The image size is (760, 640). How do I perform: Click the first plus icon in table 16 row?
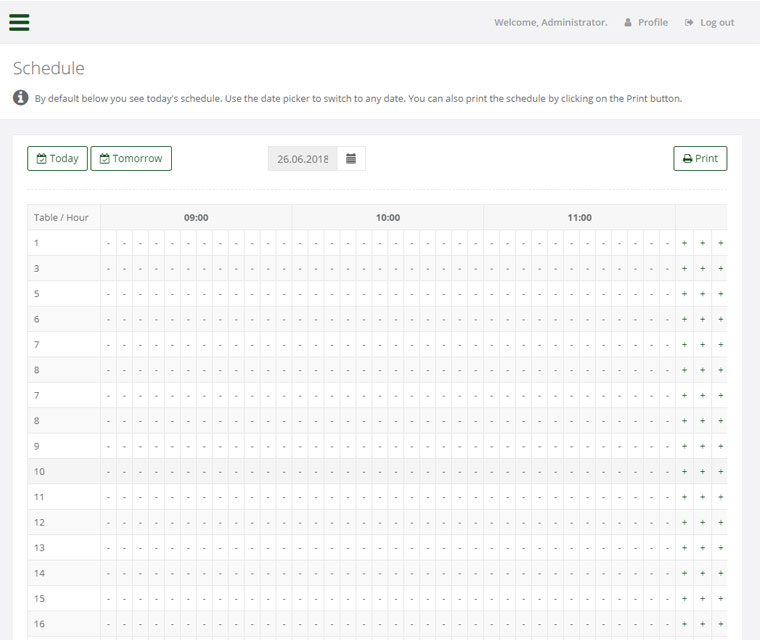pos(684,624)
